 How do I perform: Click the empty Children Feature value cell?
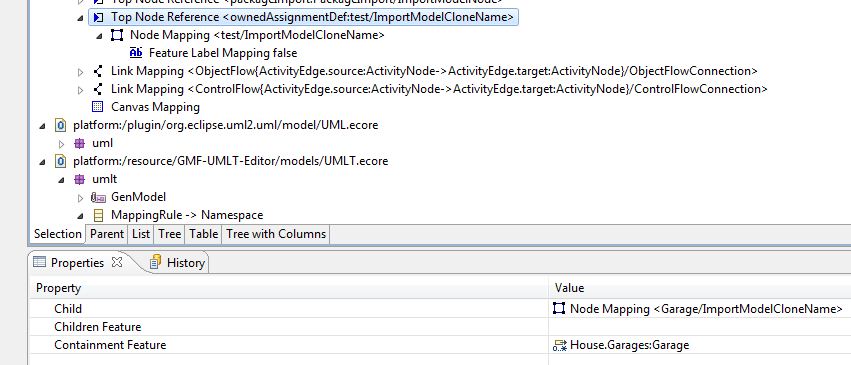(700, 327)
